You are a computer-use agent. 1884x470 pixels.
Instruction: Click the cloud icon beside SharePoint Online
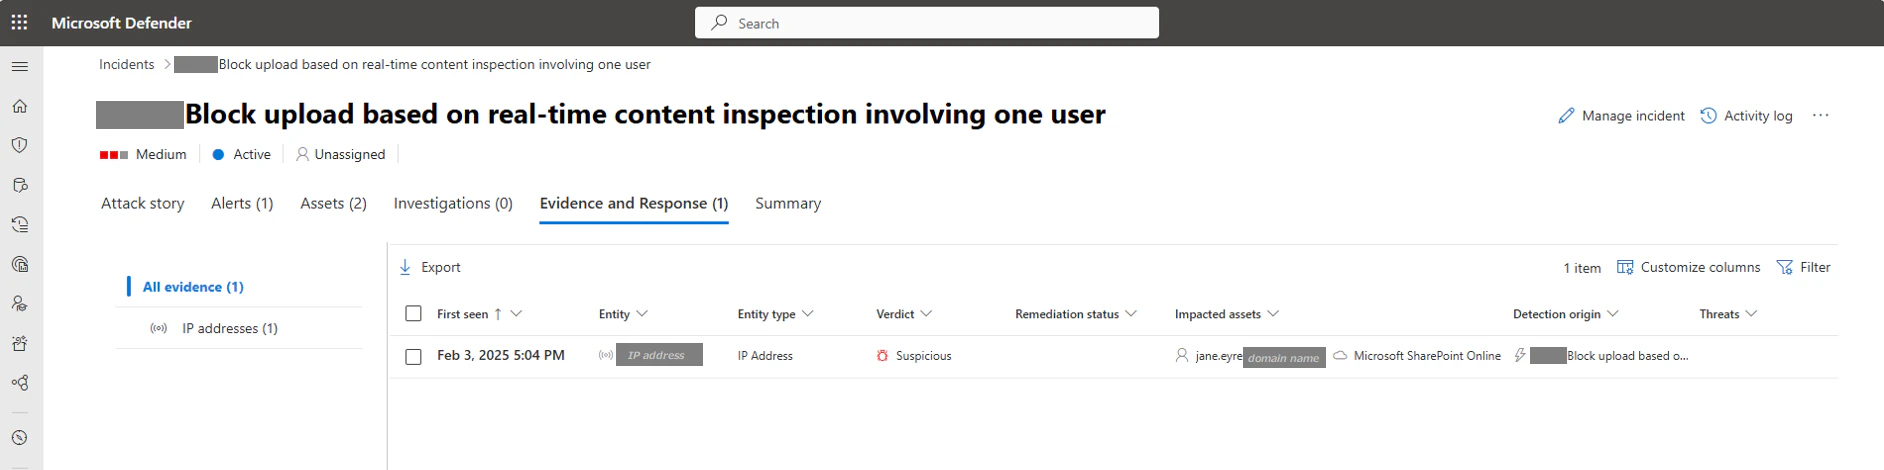(x=1340, y=355)
